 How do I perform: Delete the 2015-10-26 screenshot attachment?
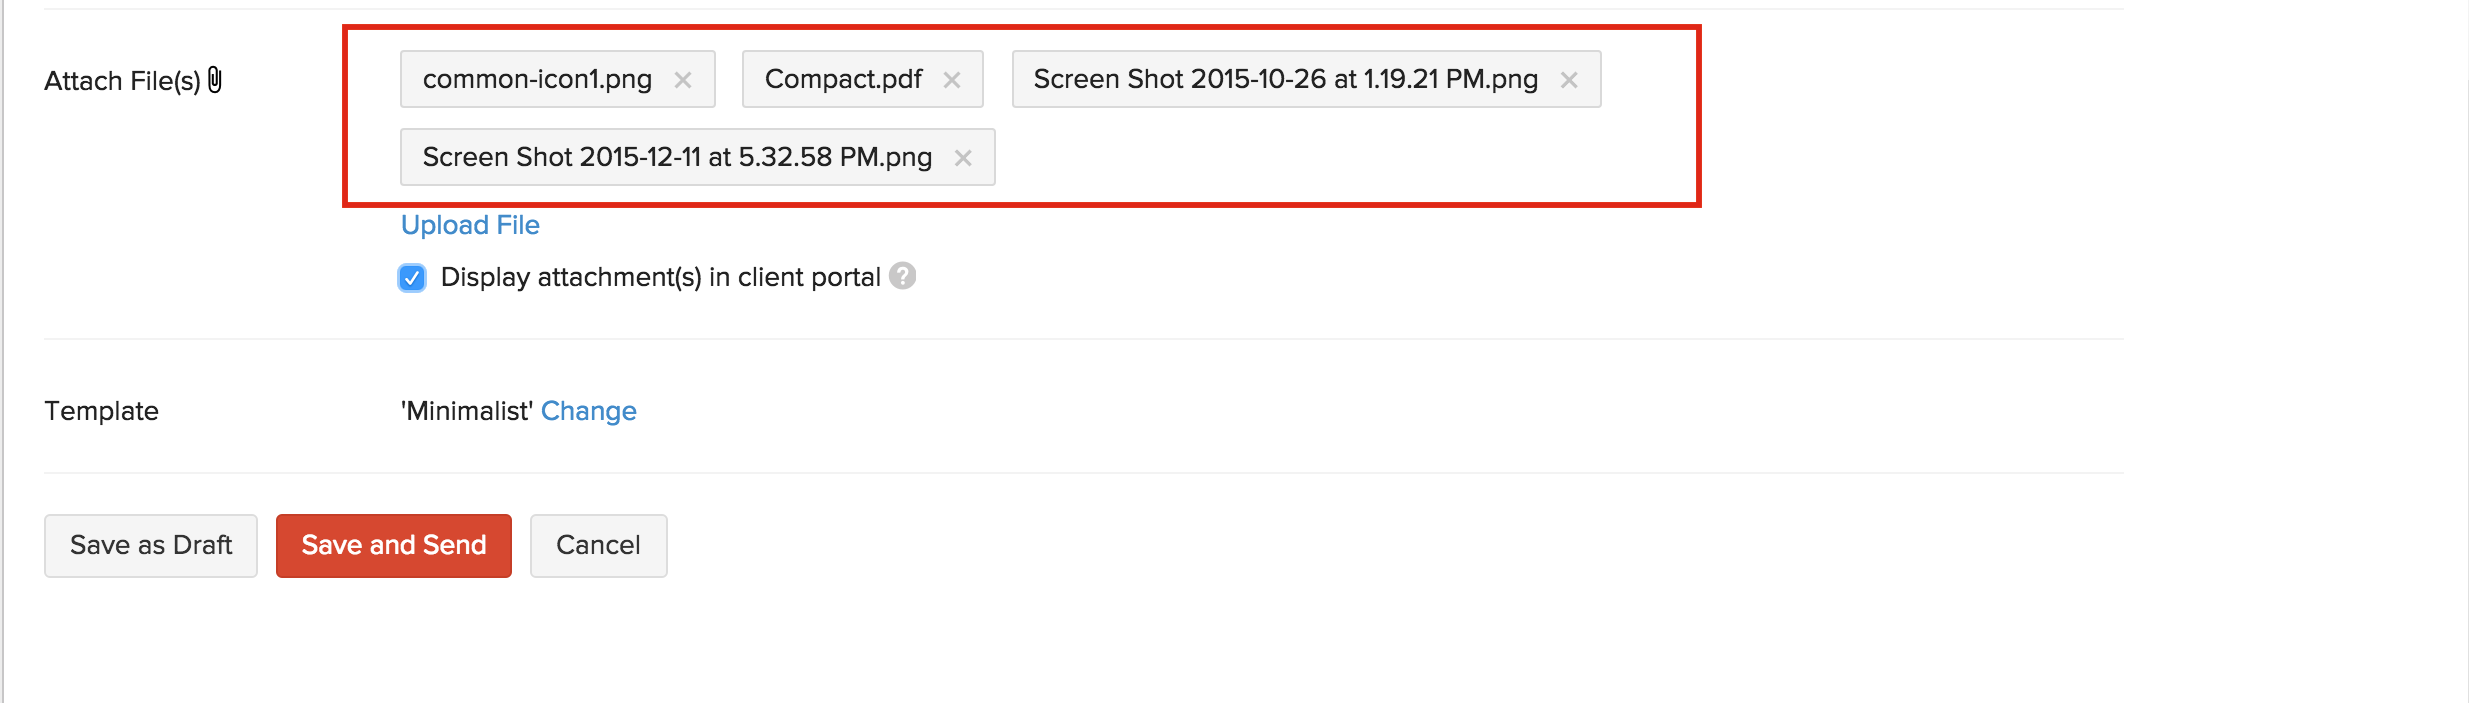[1569, 80]
